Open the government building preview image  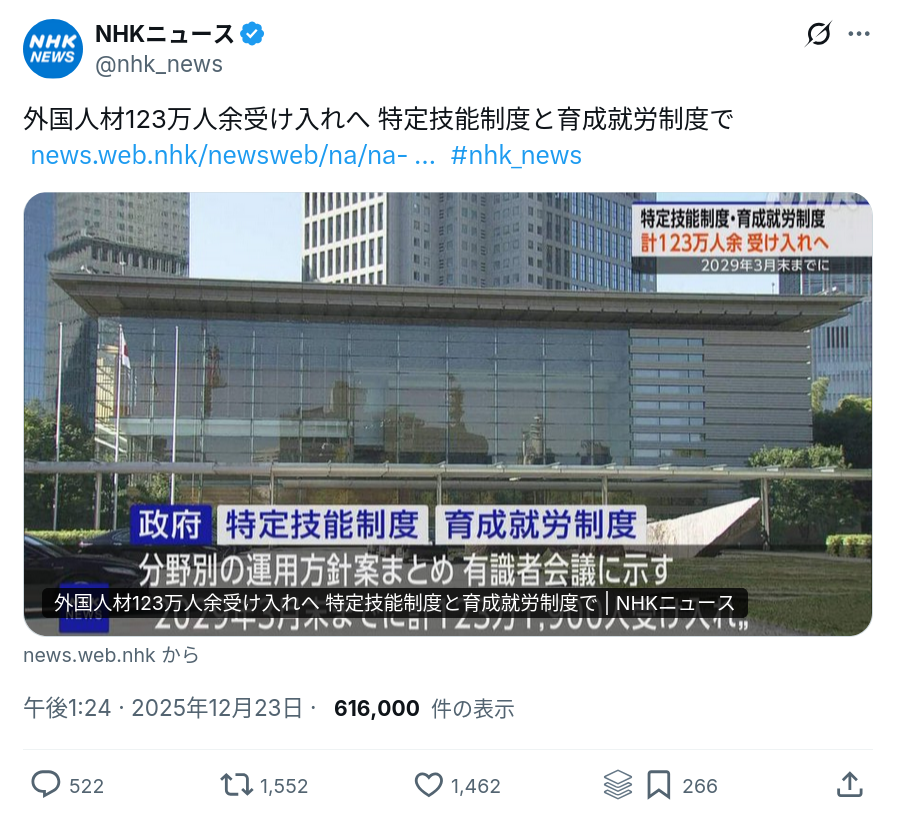coord(448,414)
